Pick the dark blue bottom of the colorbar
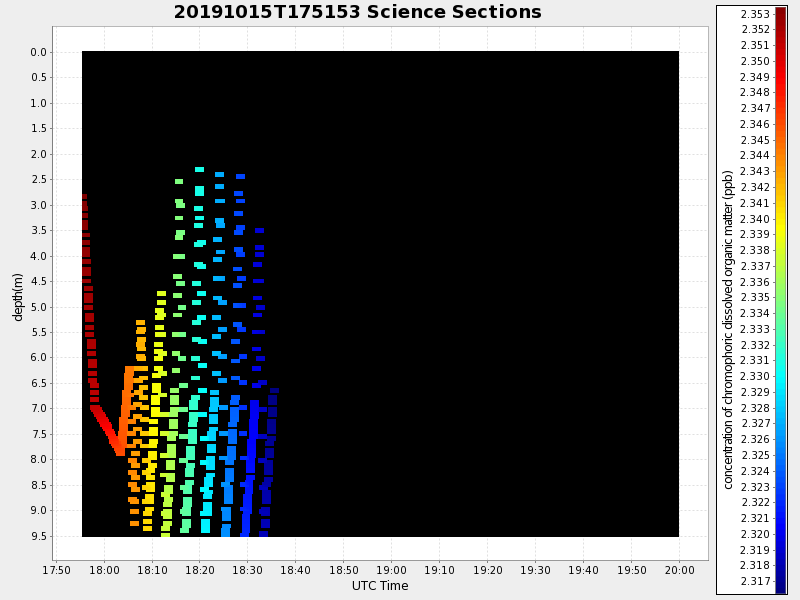The image size is (800, 600). click(780, 587)
